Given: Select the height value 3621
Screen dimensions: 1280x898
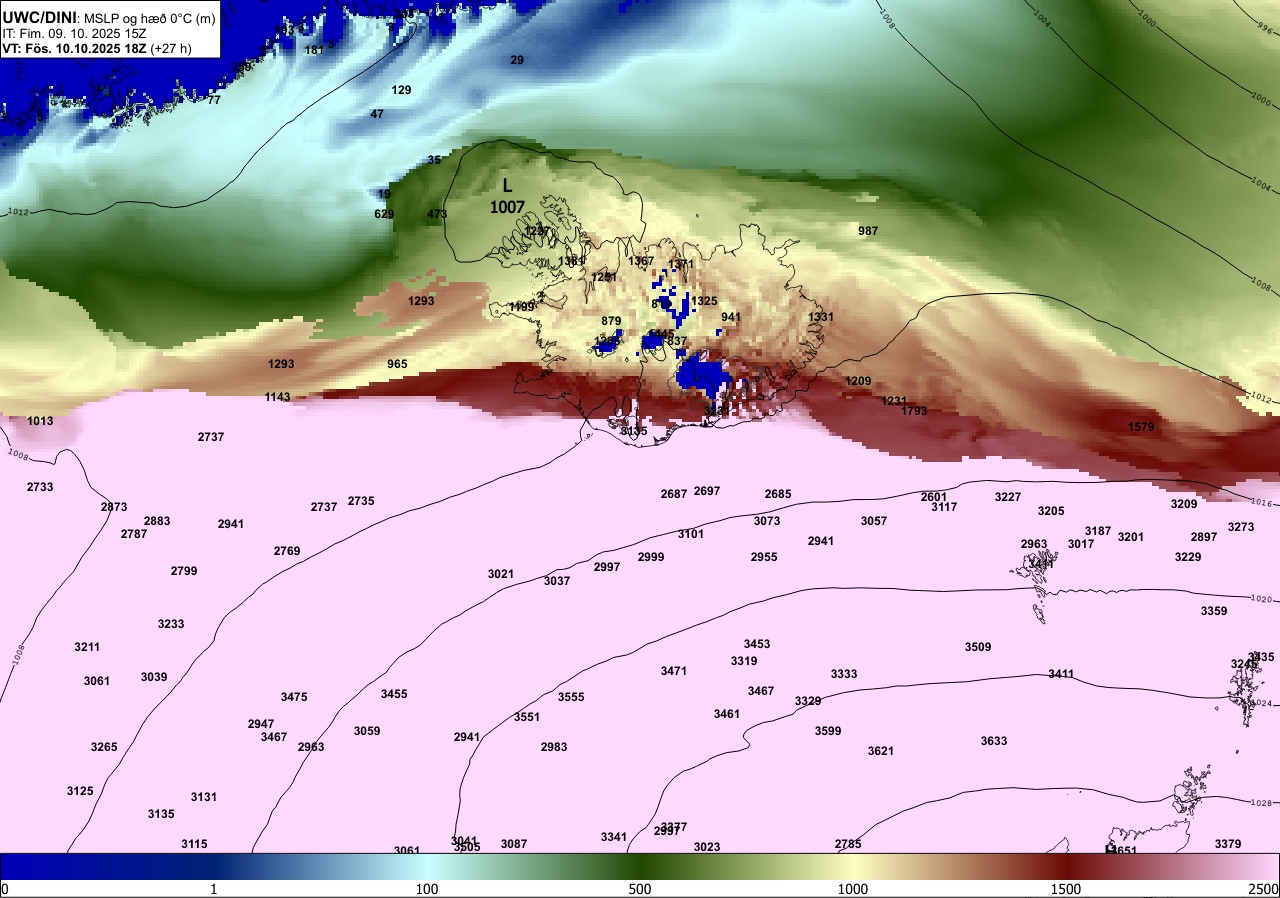Looking at the screenshot, I should coord(881,751).
